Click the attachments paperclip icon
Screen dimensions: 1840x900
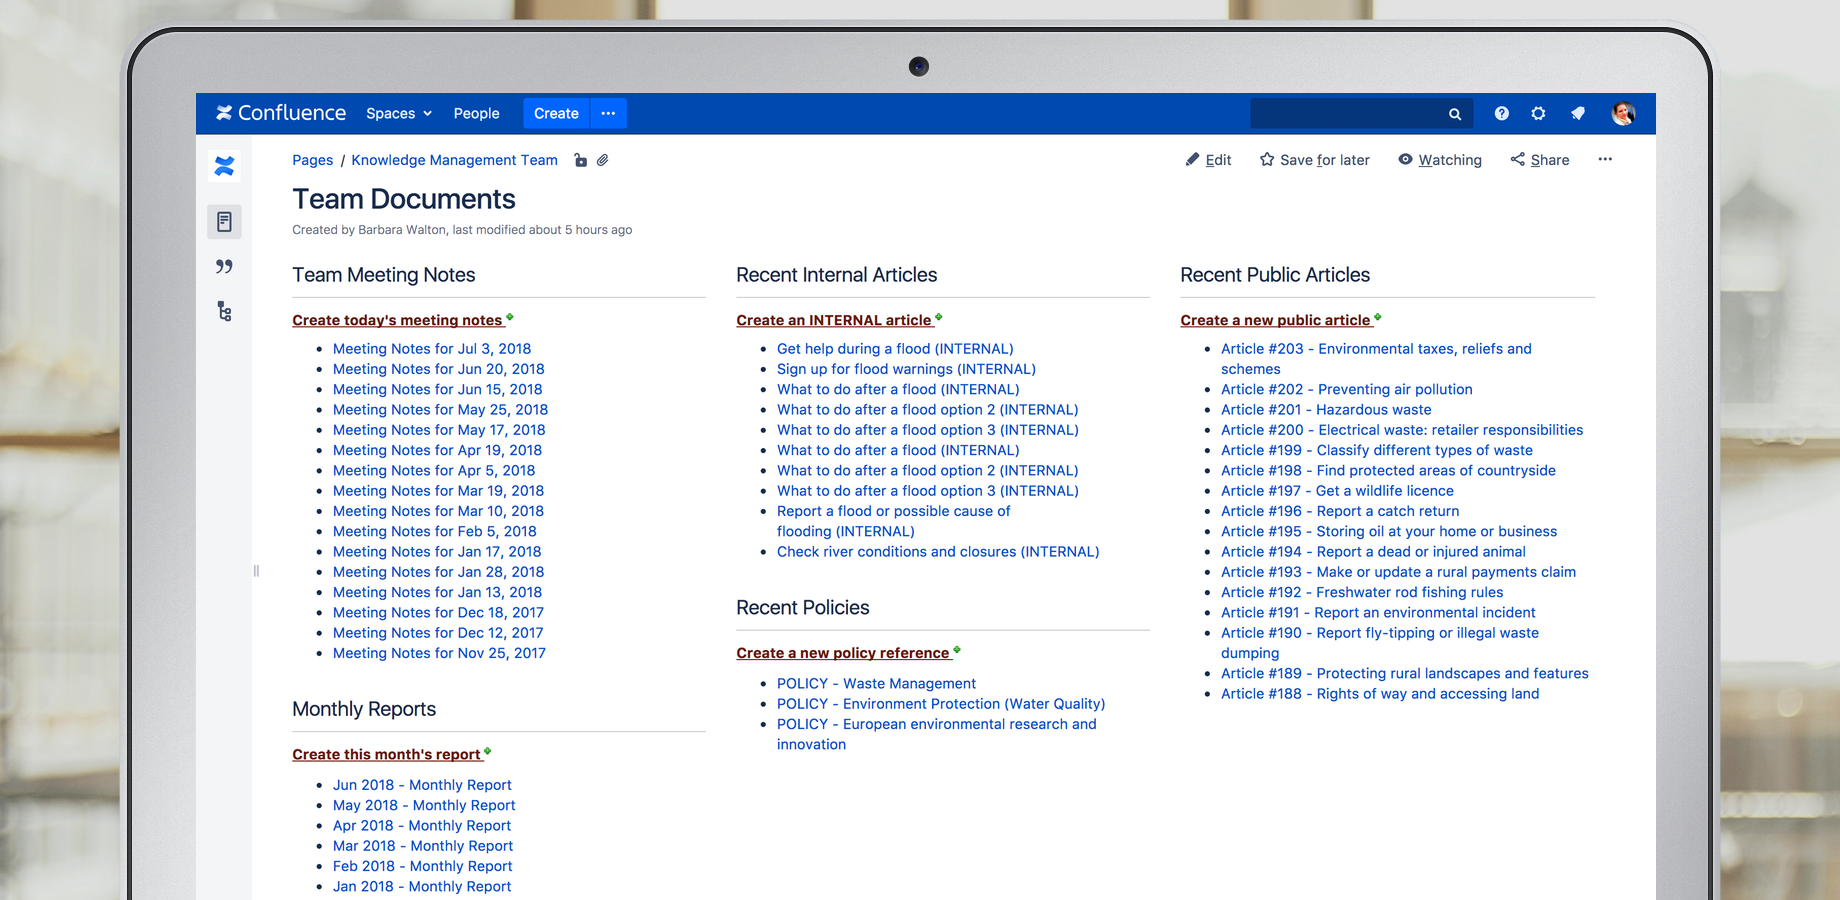pyautogui.click(x=603, y=160)
